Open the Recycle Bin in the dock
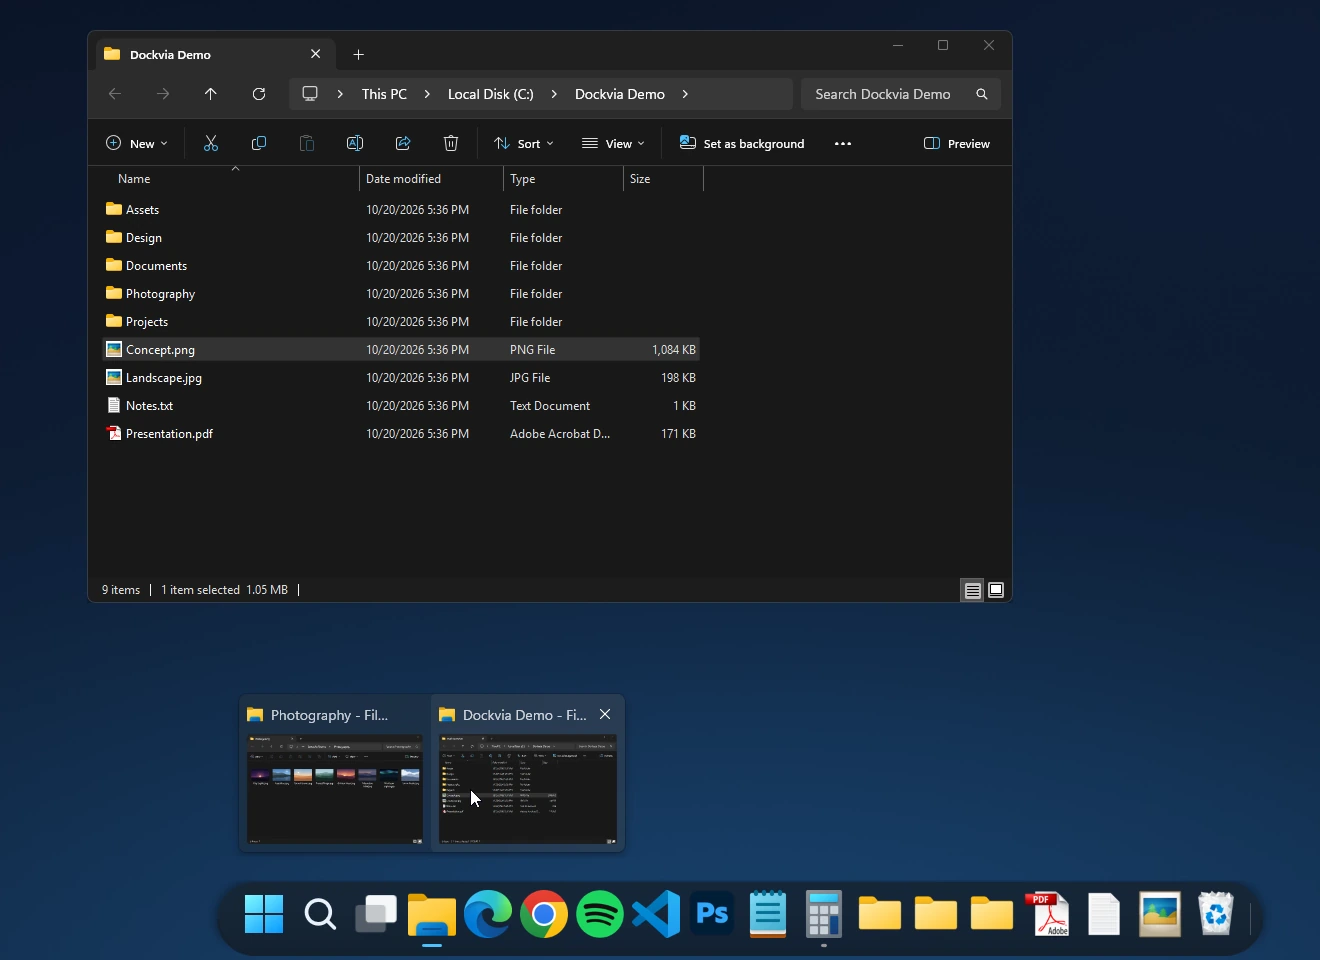1320x960 pixels. pos(1216,914)
